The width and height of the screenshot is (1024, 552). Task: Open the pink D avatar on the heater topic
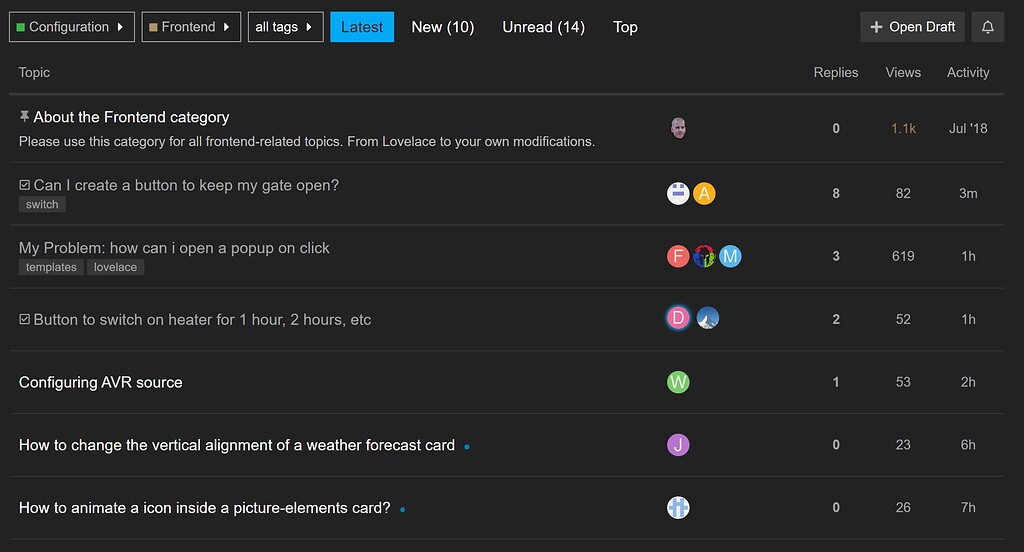tap(678, 318)
